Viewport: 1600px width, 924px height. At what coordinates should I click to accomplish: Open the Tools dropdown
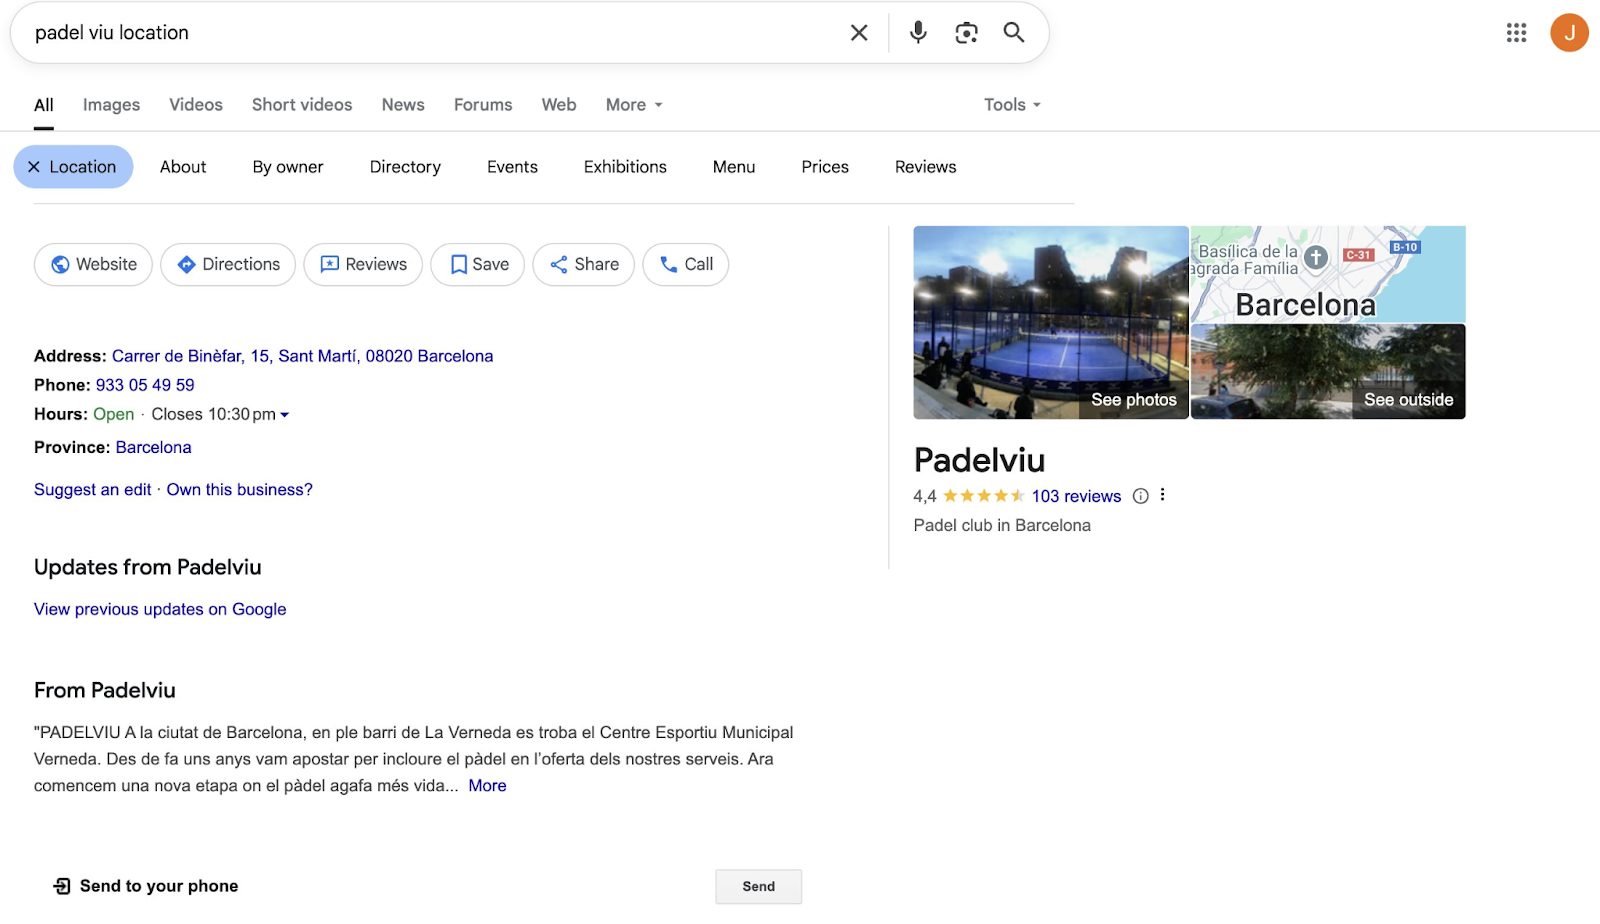[1012, 105]
